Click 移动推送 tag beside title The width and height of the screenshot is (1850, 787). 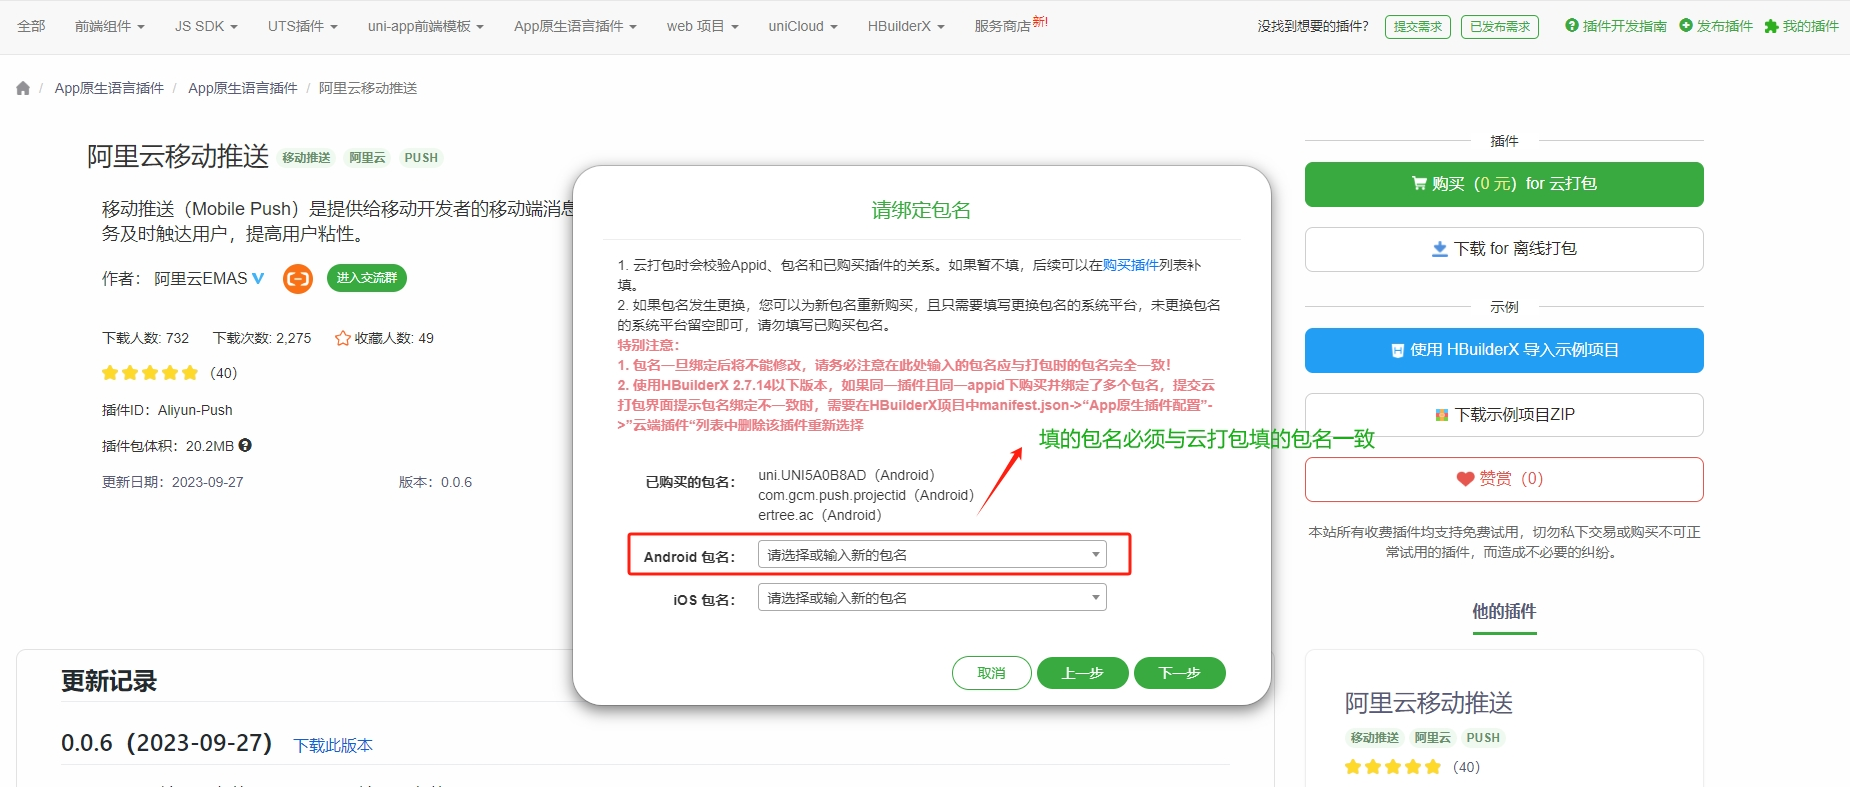[306, 158]
